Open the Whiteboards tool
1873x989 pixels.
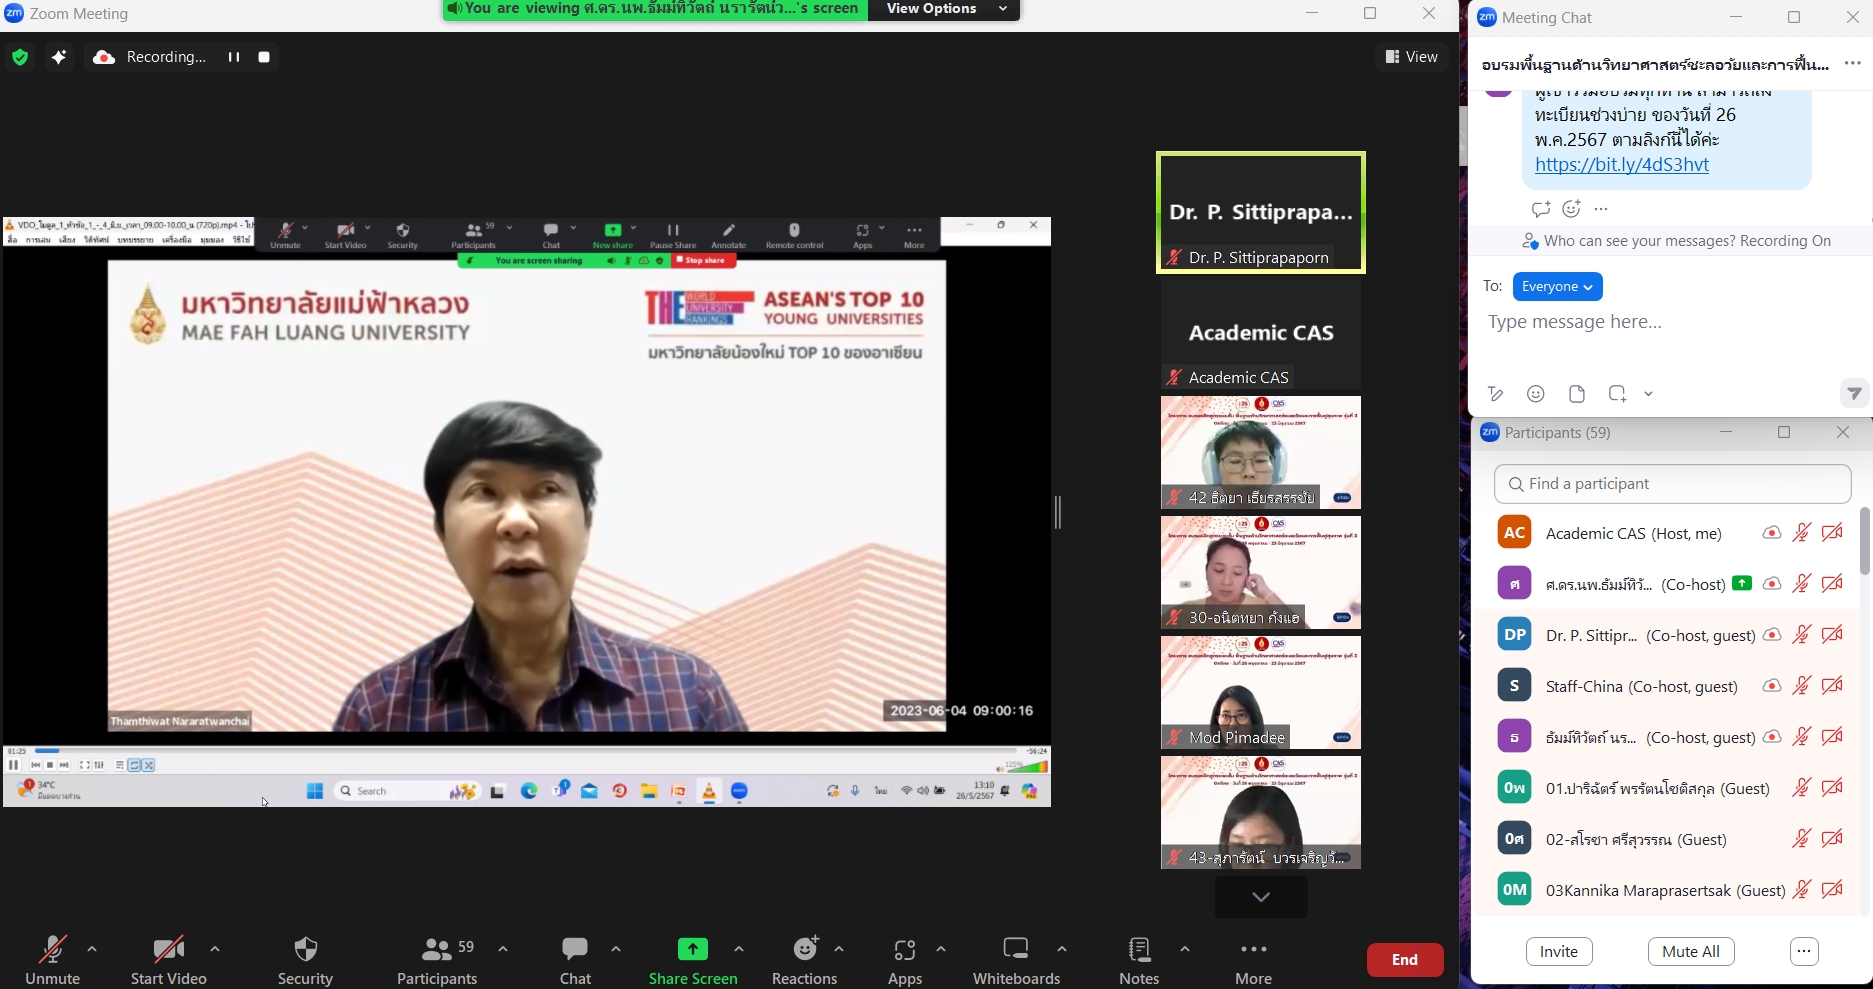1016,949
